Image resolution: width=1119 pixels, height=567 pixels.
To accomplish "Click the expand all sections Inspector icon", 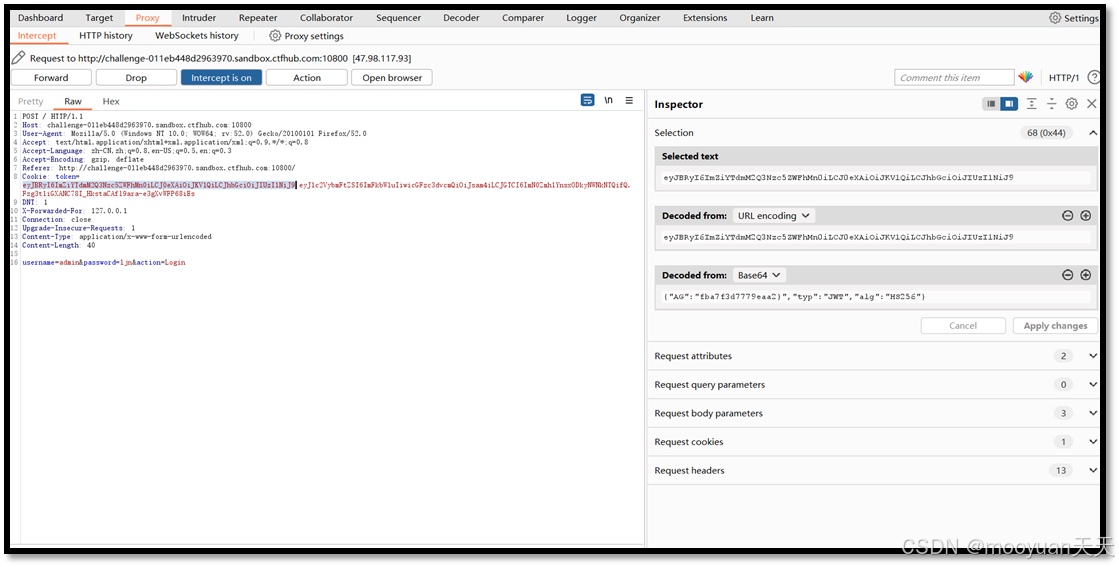I will 1032,104.
